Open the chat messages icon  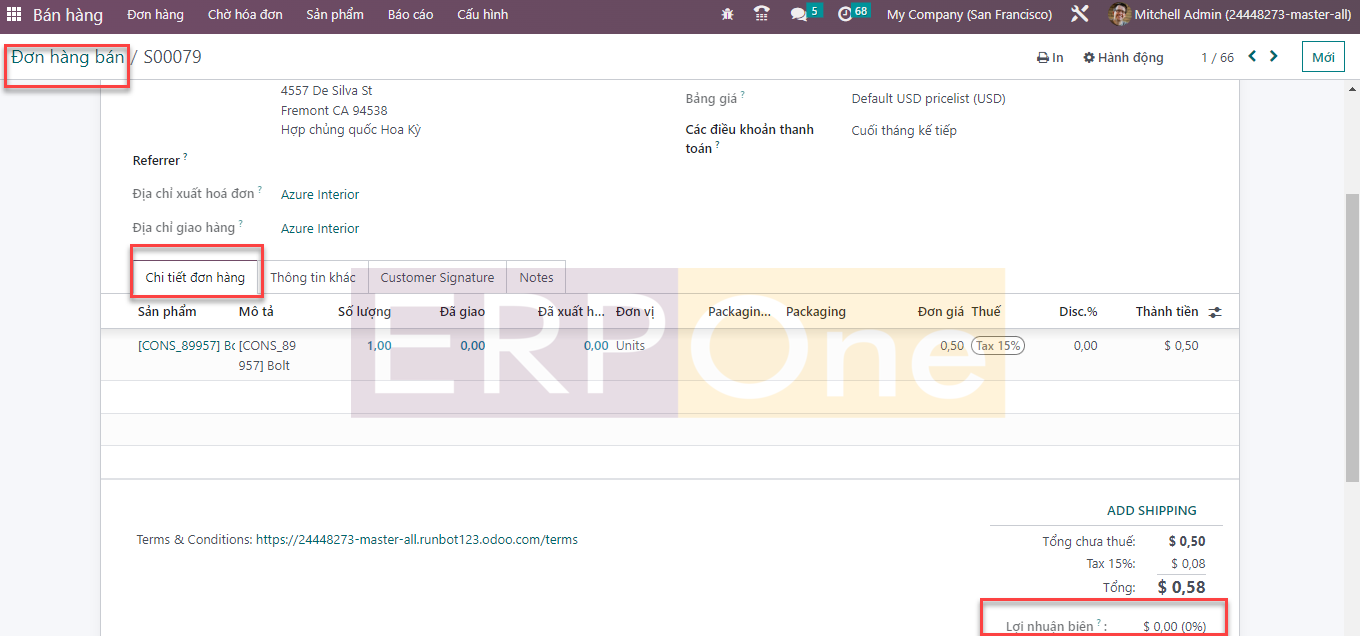click(799, 15)
